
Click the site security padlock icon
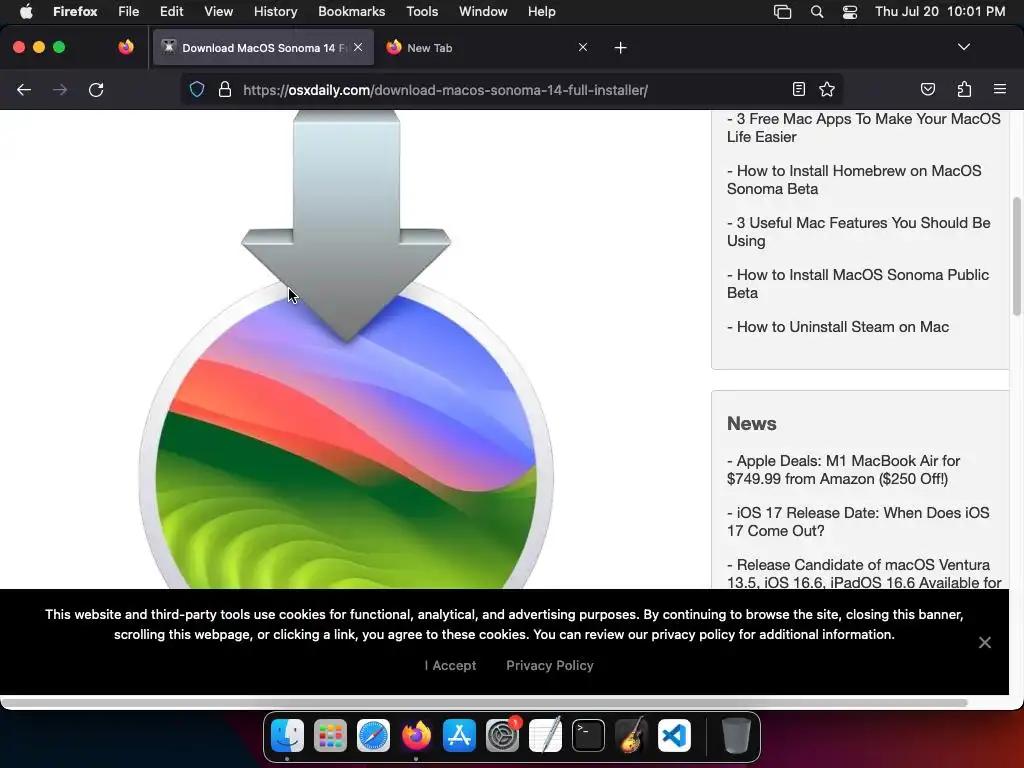(x=225, y=89)
